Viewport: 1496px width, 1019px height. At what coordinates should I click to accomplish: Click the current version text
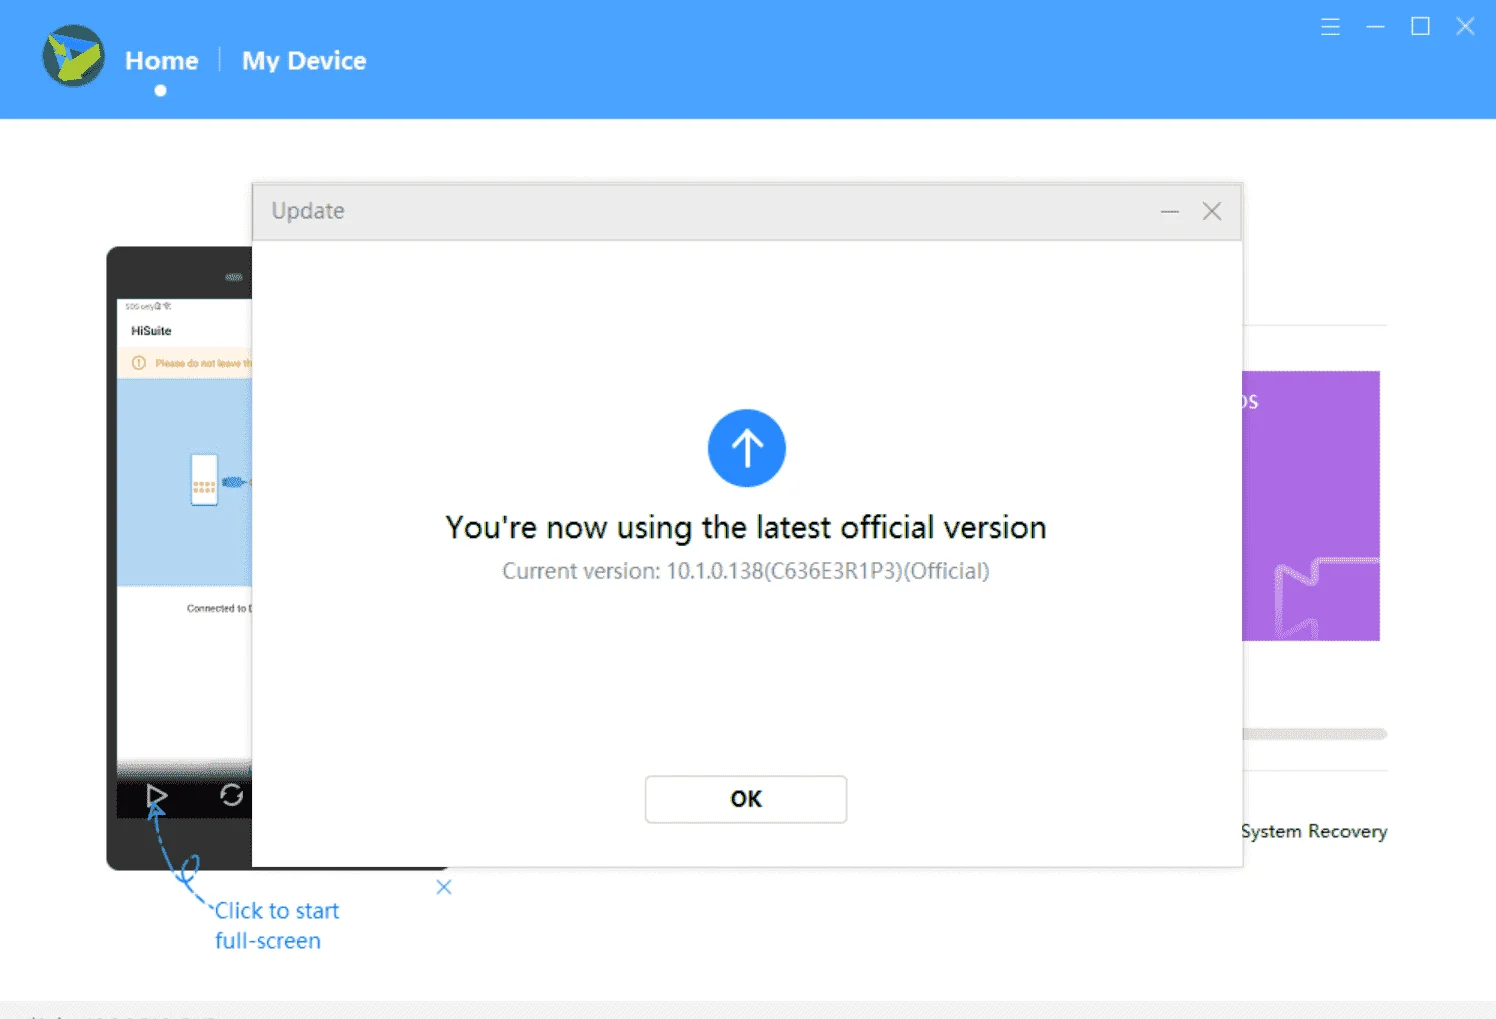point(746,571)
